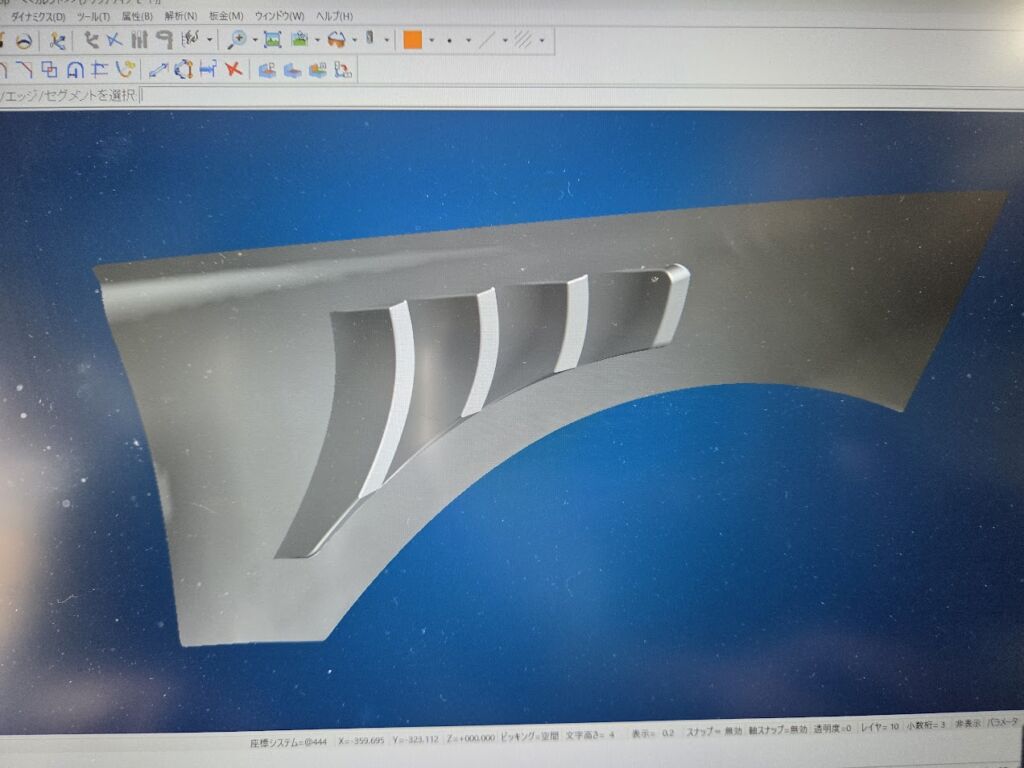Click the diagonal dimension arrow icon

coord(157,70)
